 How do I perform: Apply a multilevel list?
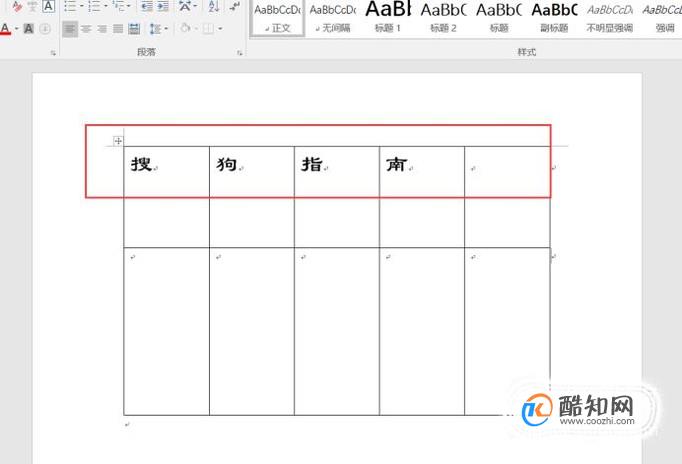coord(118,6)
